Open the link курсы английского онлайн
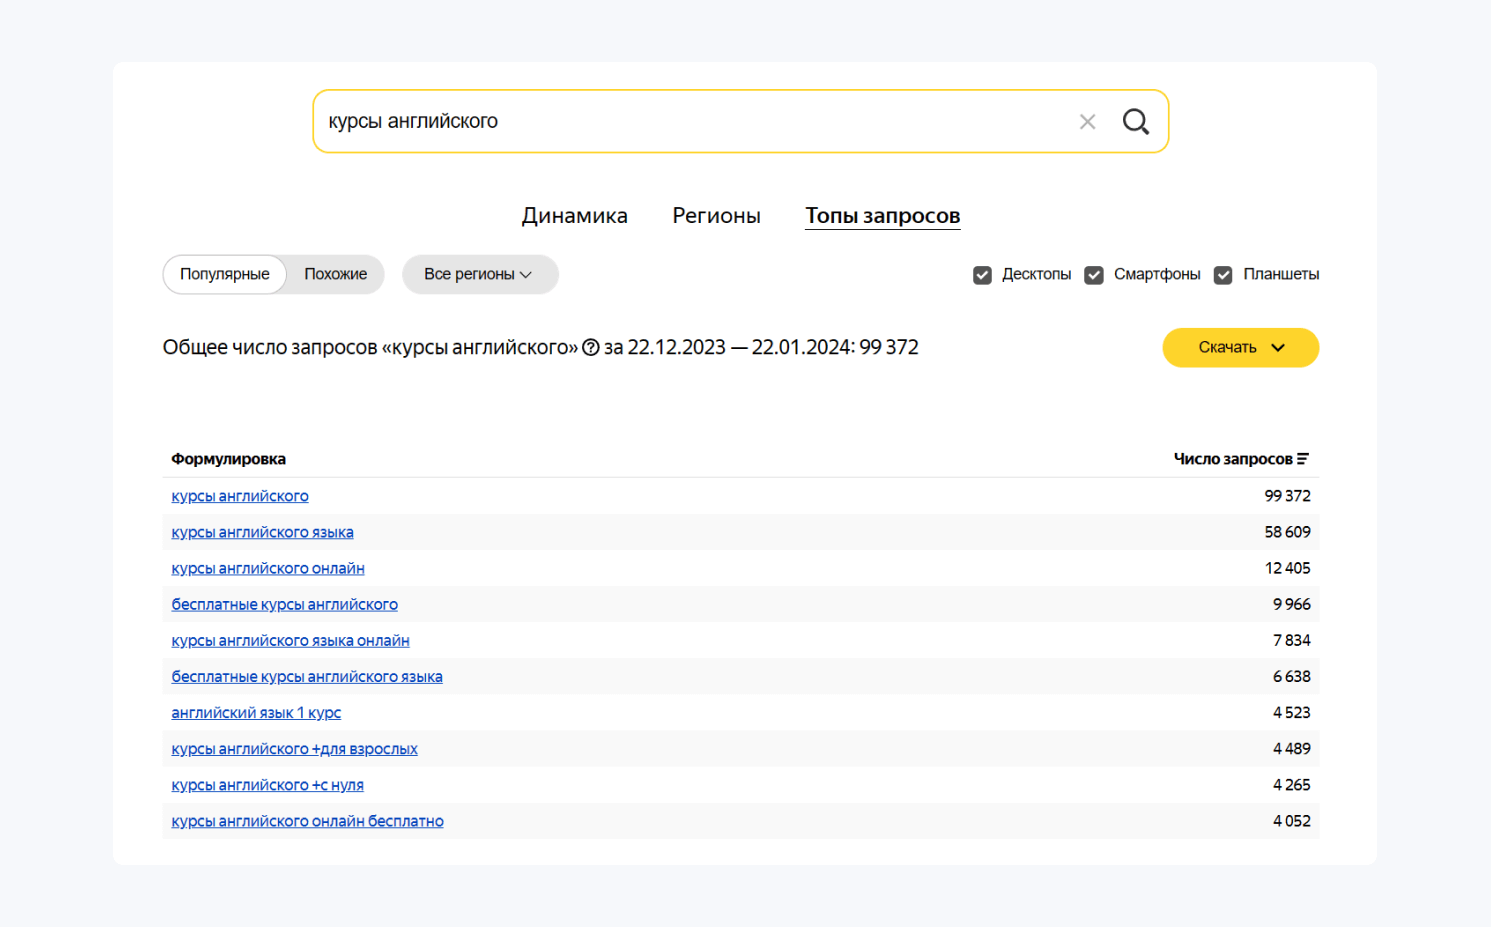The height and width of the screenshot is (927, 1491). pos(268,568)
